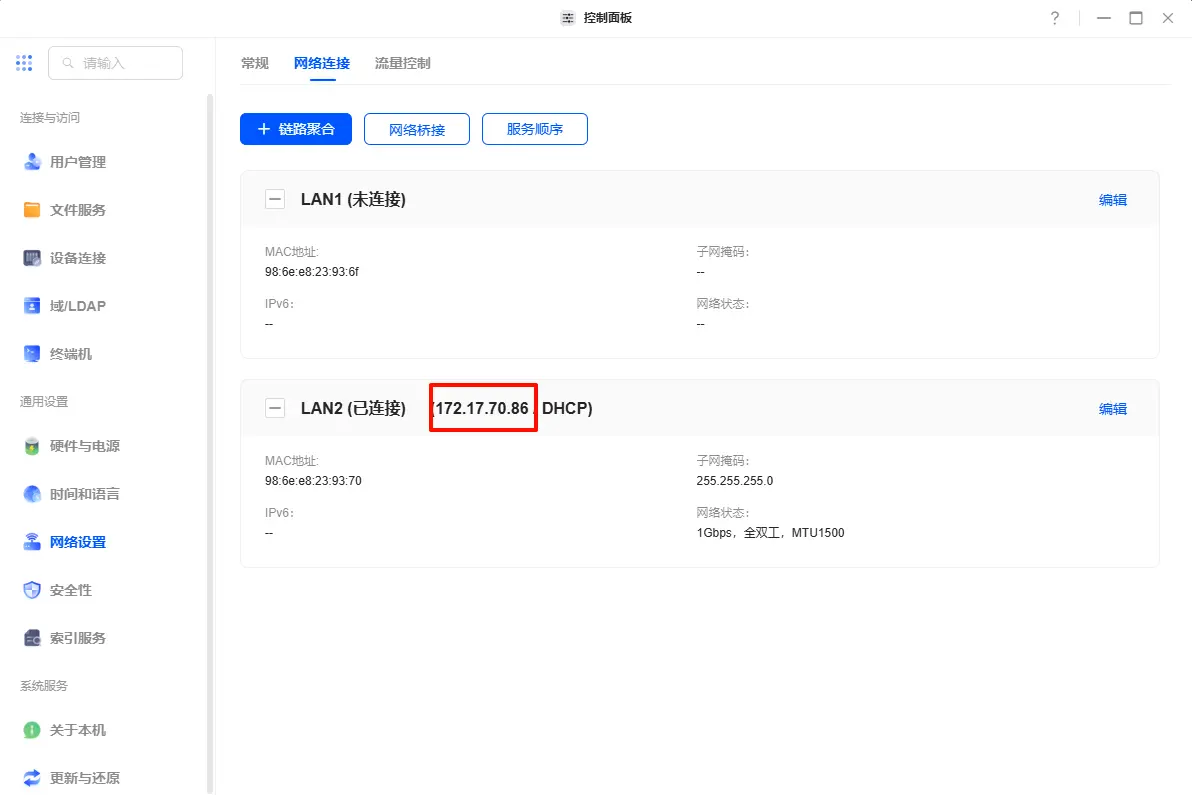Open 设备连接 device connection icon
Screen dimensions: 1192x795
point(32,258)
